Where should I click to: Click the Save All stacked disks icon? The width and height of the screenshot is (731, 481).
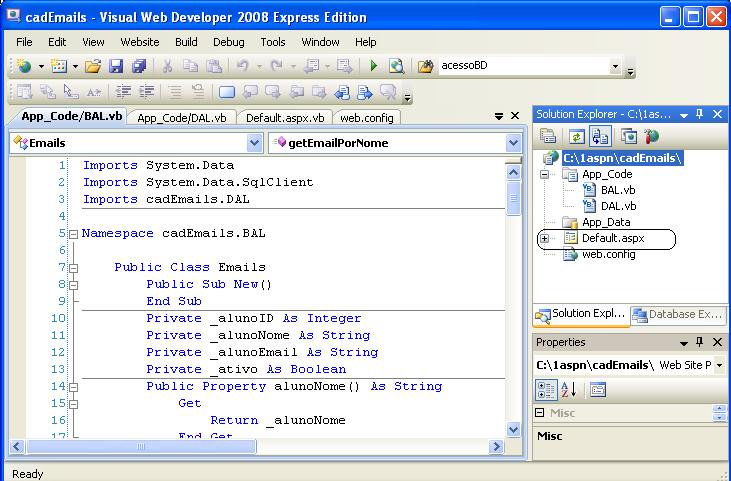(x=139, y=66)
